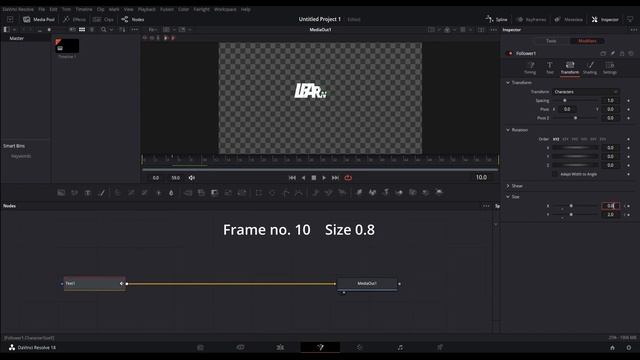Toggle the Inspector panel

[x=605, y=19]
